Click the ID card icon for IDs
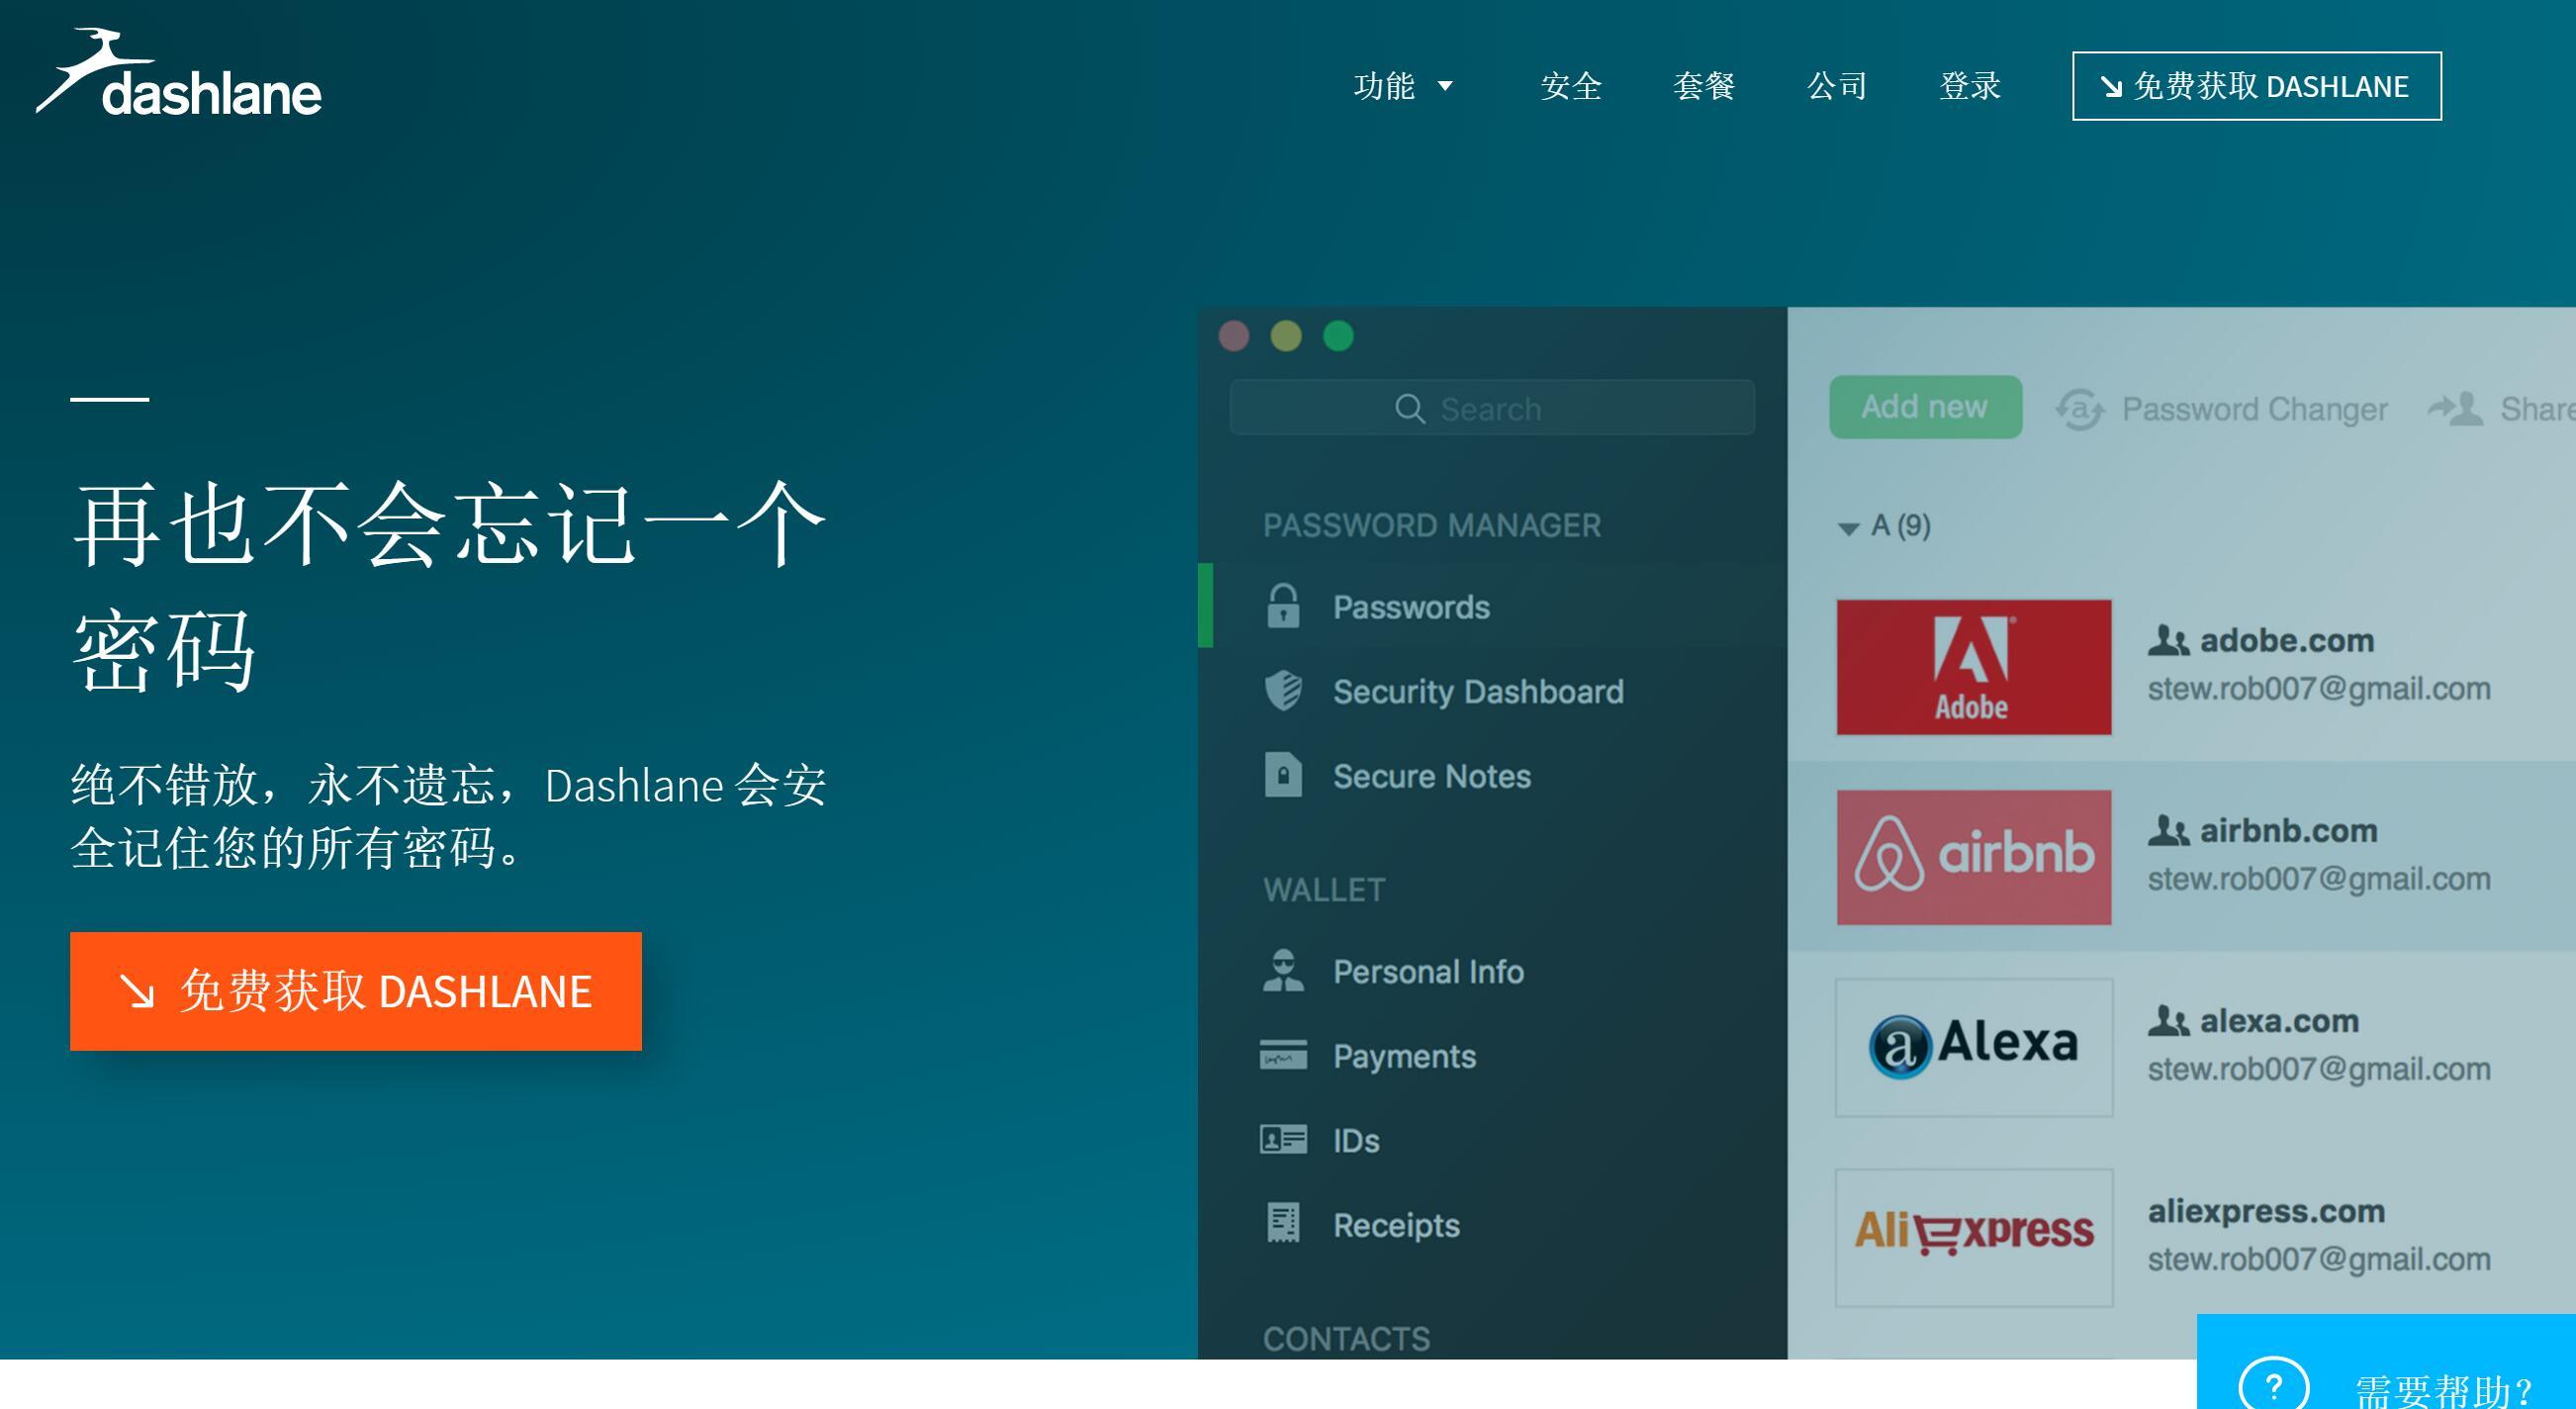This screenshot has height=1409, width=2576. tap(1283, 1139)
